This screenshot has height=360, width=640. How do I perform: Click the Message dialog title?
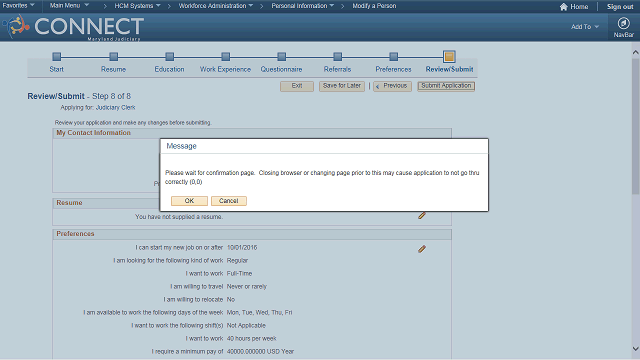181,146
